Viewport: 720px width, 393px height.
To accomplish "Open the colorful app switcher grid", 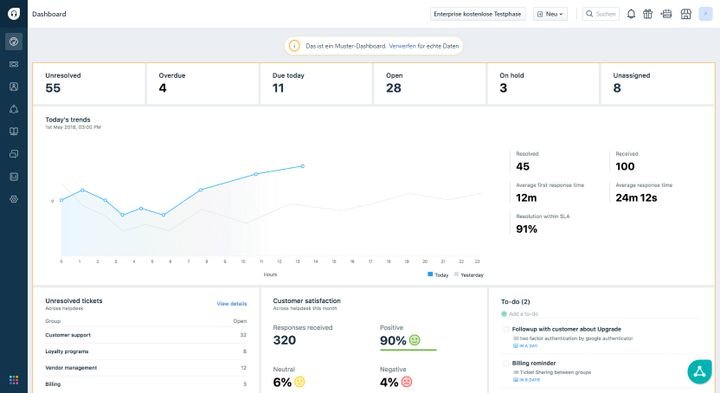I will pyautogui.click(x=14, y=380).
